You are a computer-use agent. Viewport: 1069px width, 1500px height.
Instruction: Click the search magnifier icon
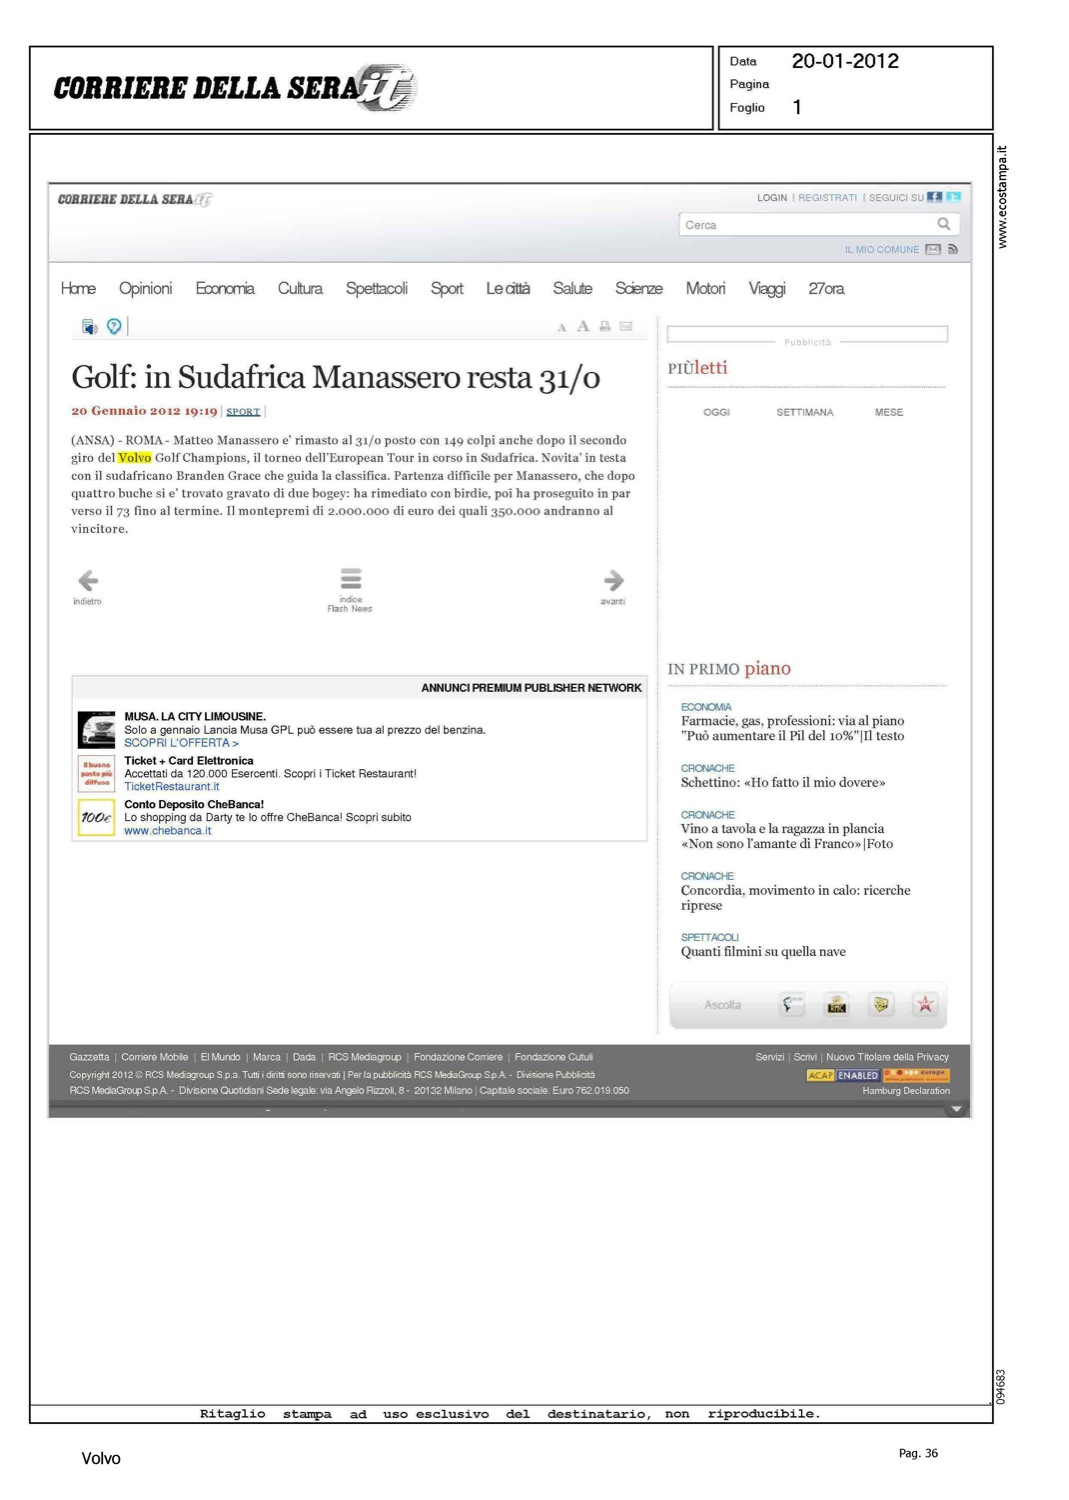coord(943,224)
